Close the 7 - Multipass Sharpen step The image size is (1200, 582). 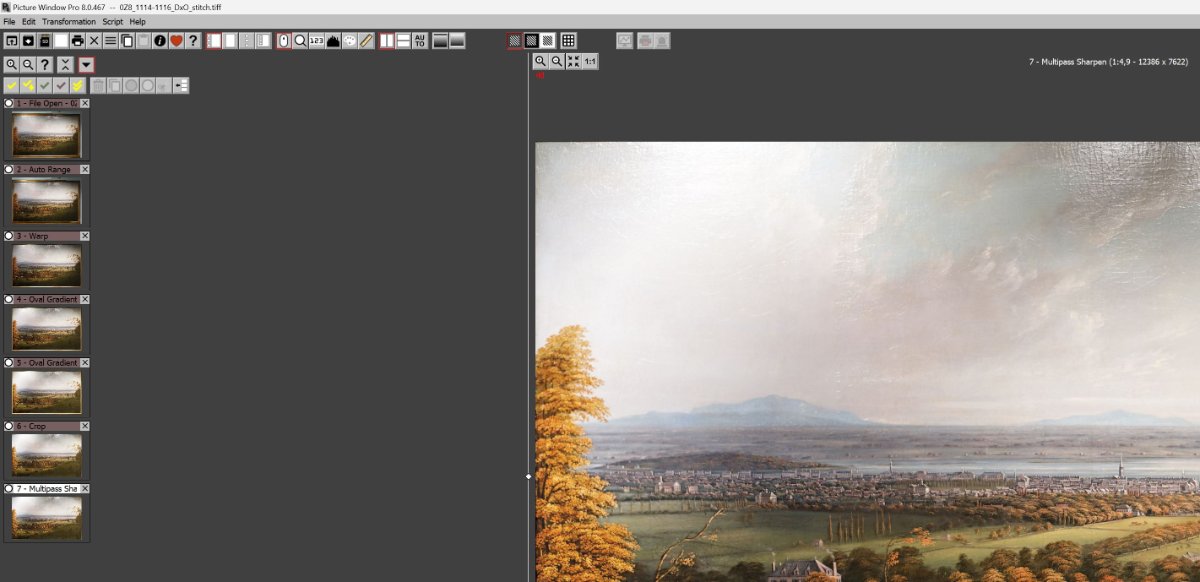coord(85,489)
